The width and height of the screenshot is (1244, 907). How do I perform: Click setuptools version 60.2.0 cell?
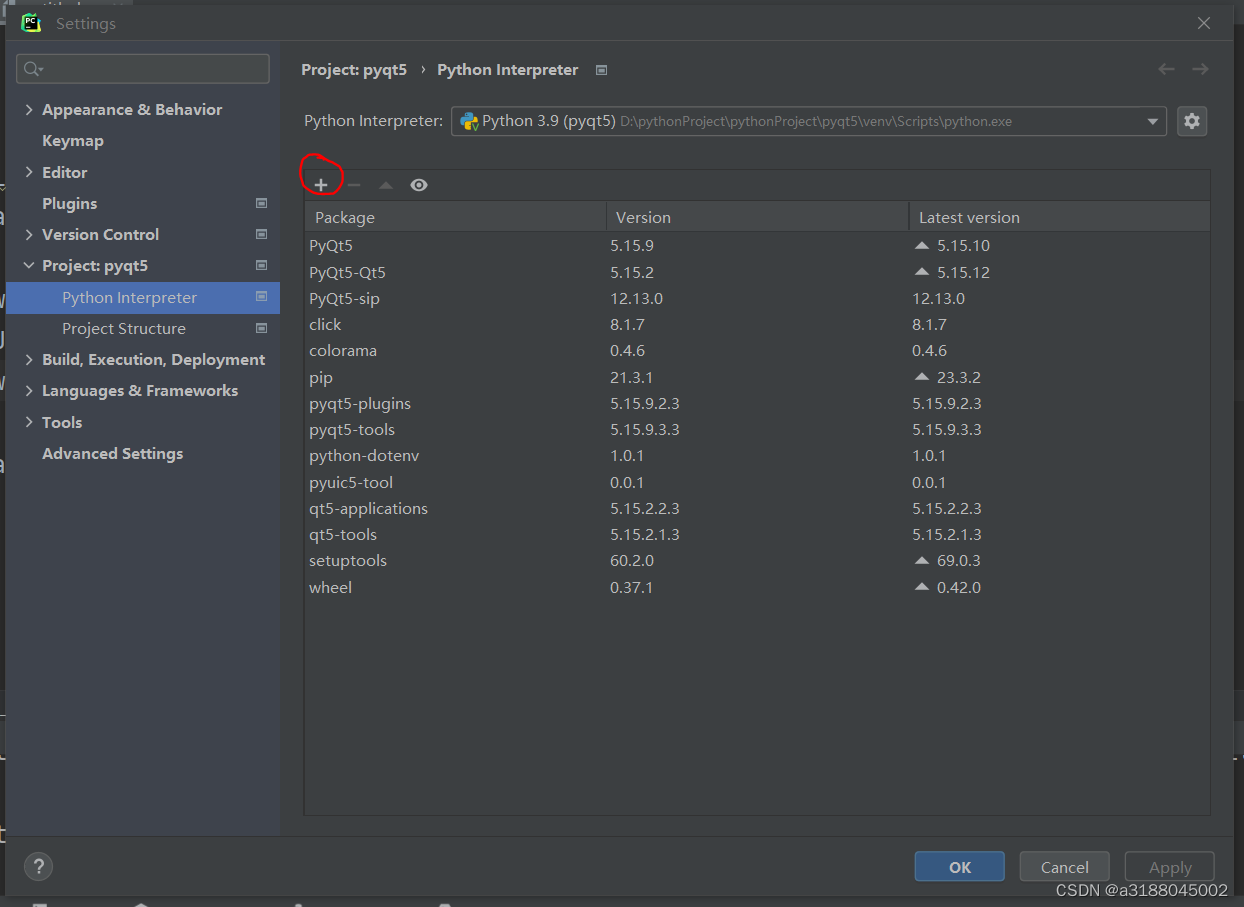(x=631, y=560)
